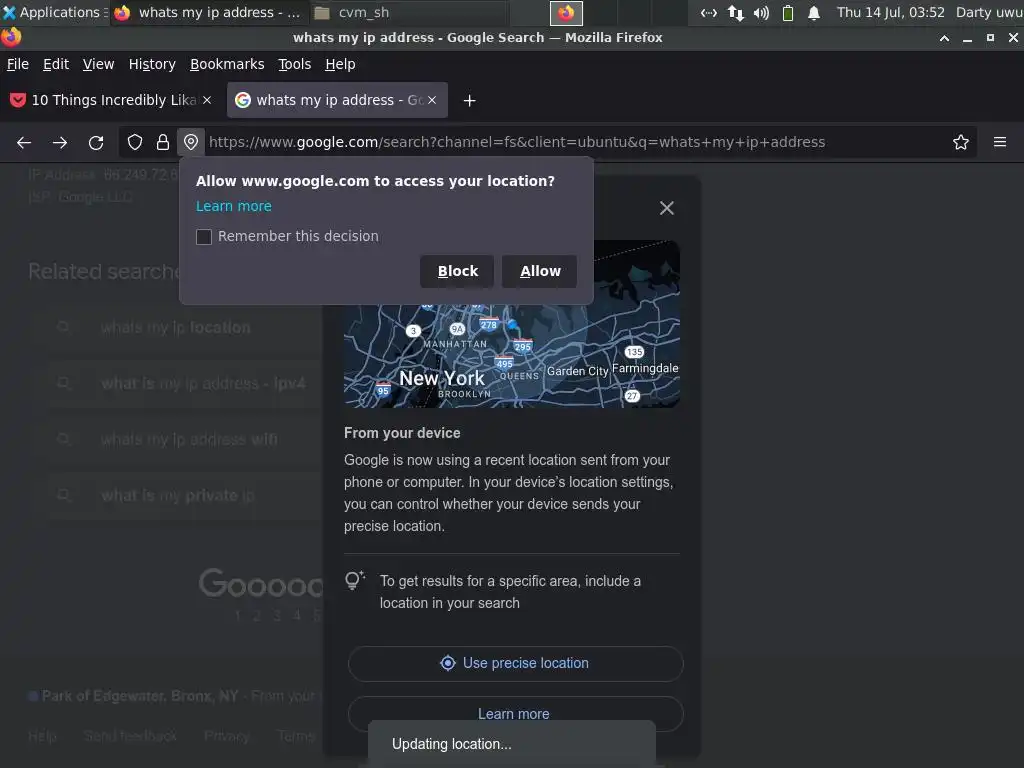Screen dimensions: 1024x768
Task: Allow google.com to access location
Action: pyautogui.click(x=539, y=271)
